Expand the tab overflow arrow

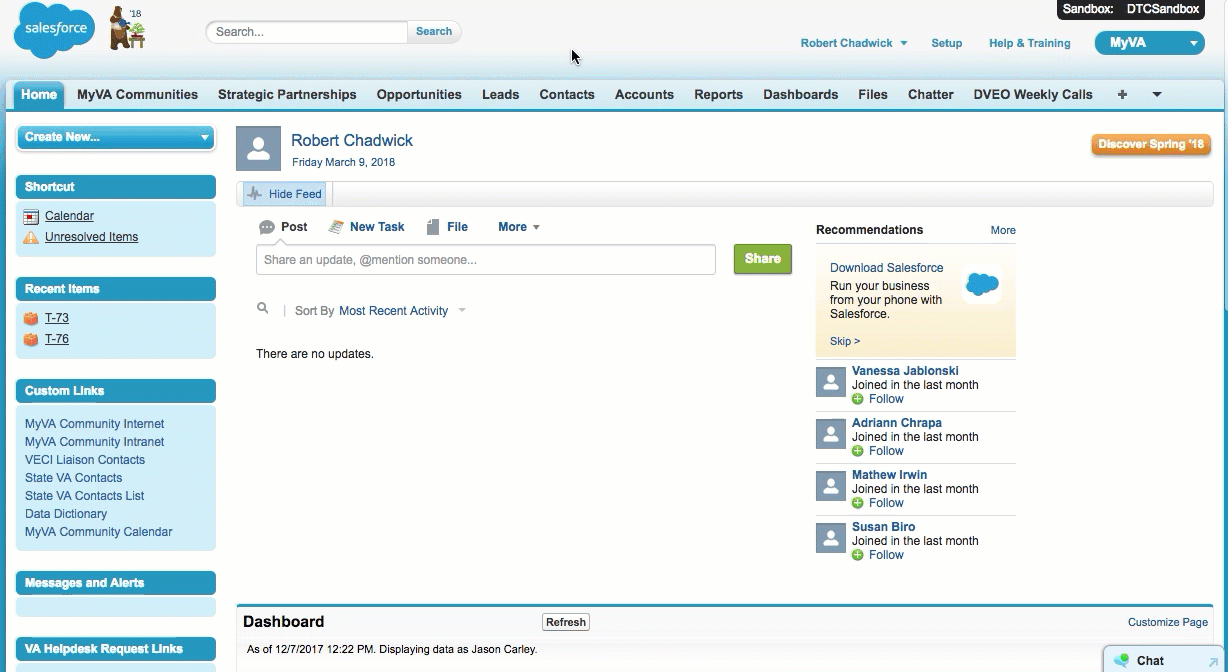[1157, 95]
